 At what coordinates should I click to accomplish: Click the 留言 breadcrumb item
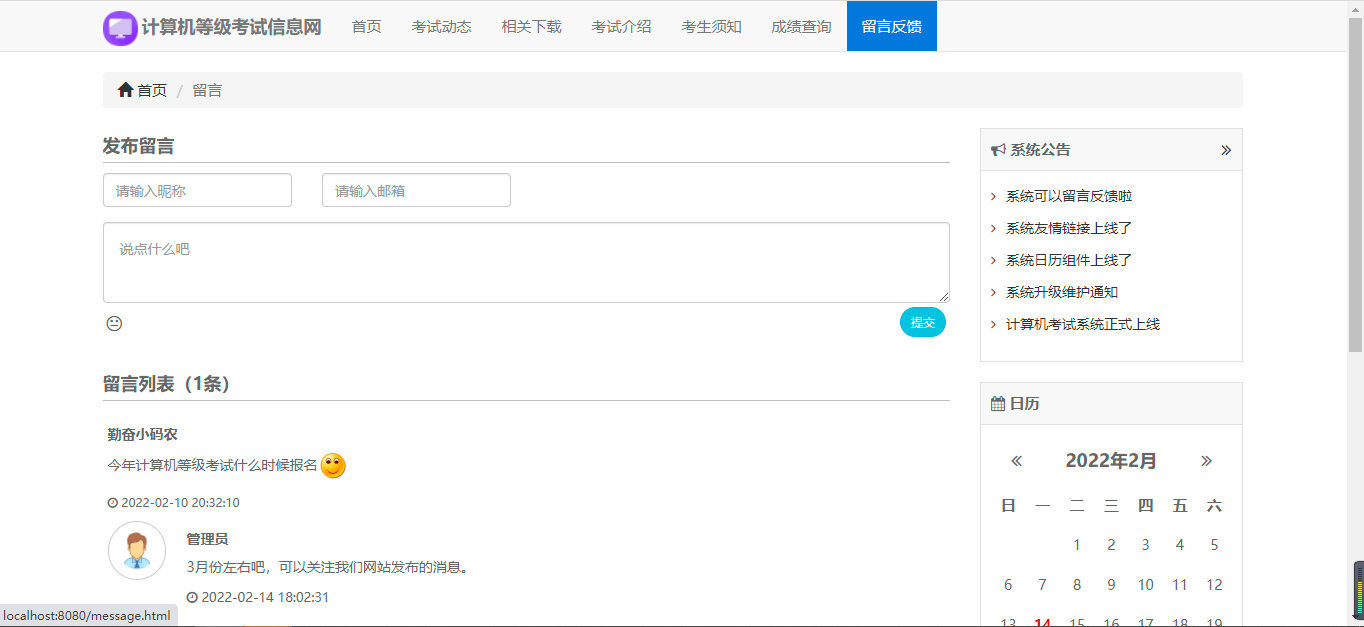[207, 90]
